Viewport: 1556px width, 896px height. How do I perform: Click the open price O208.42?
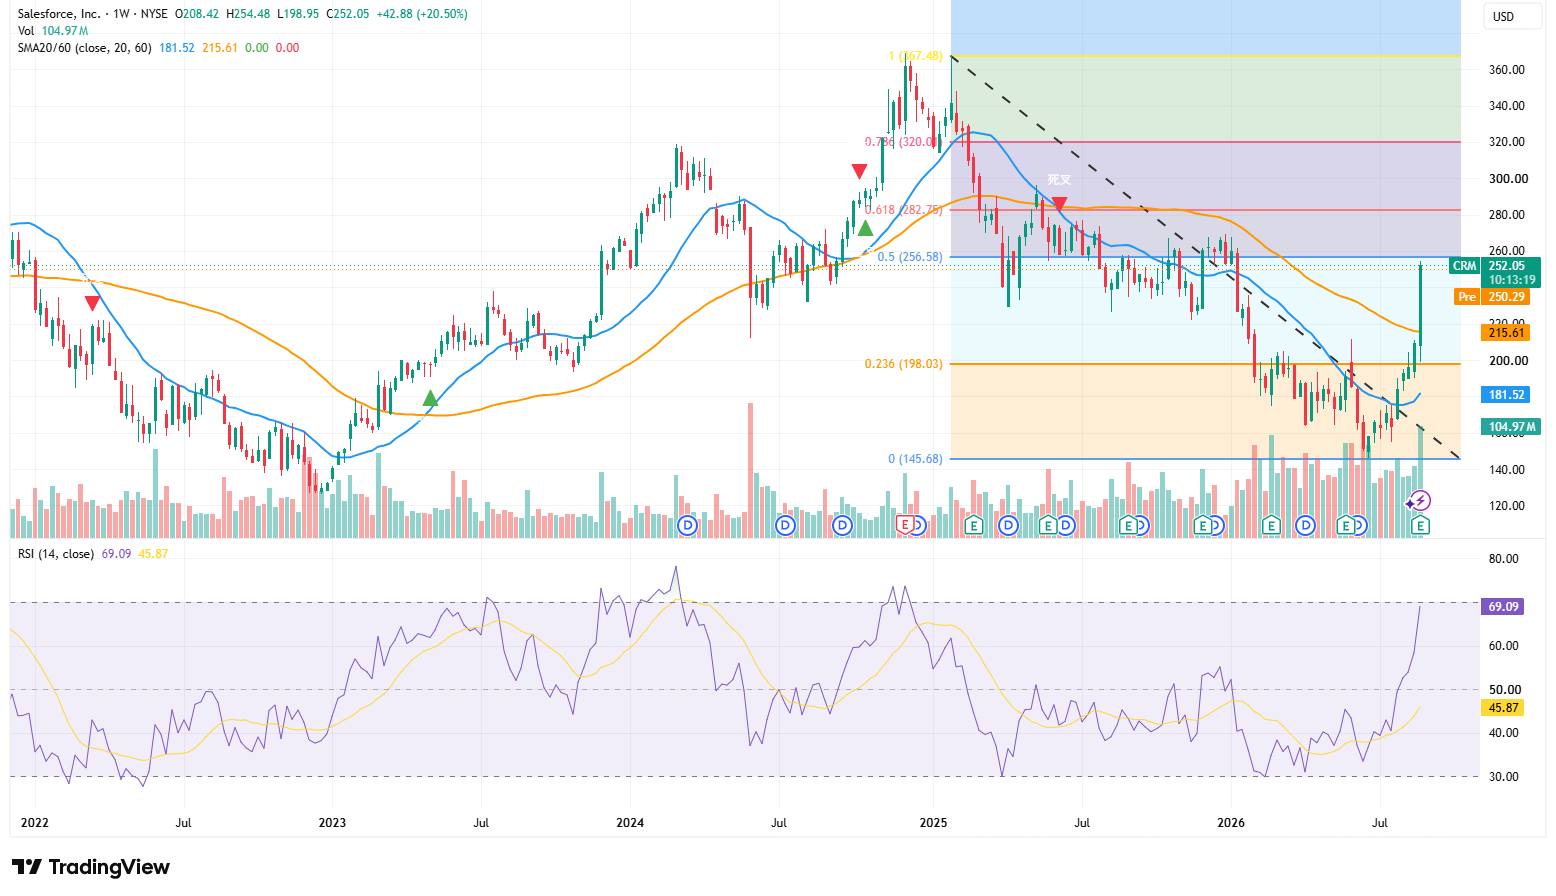point(198,14)
